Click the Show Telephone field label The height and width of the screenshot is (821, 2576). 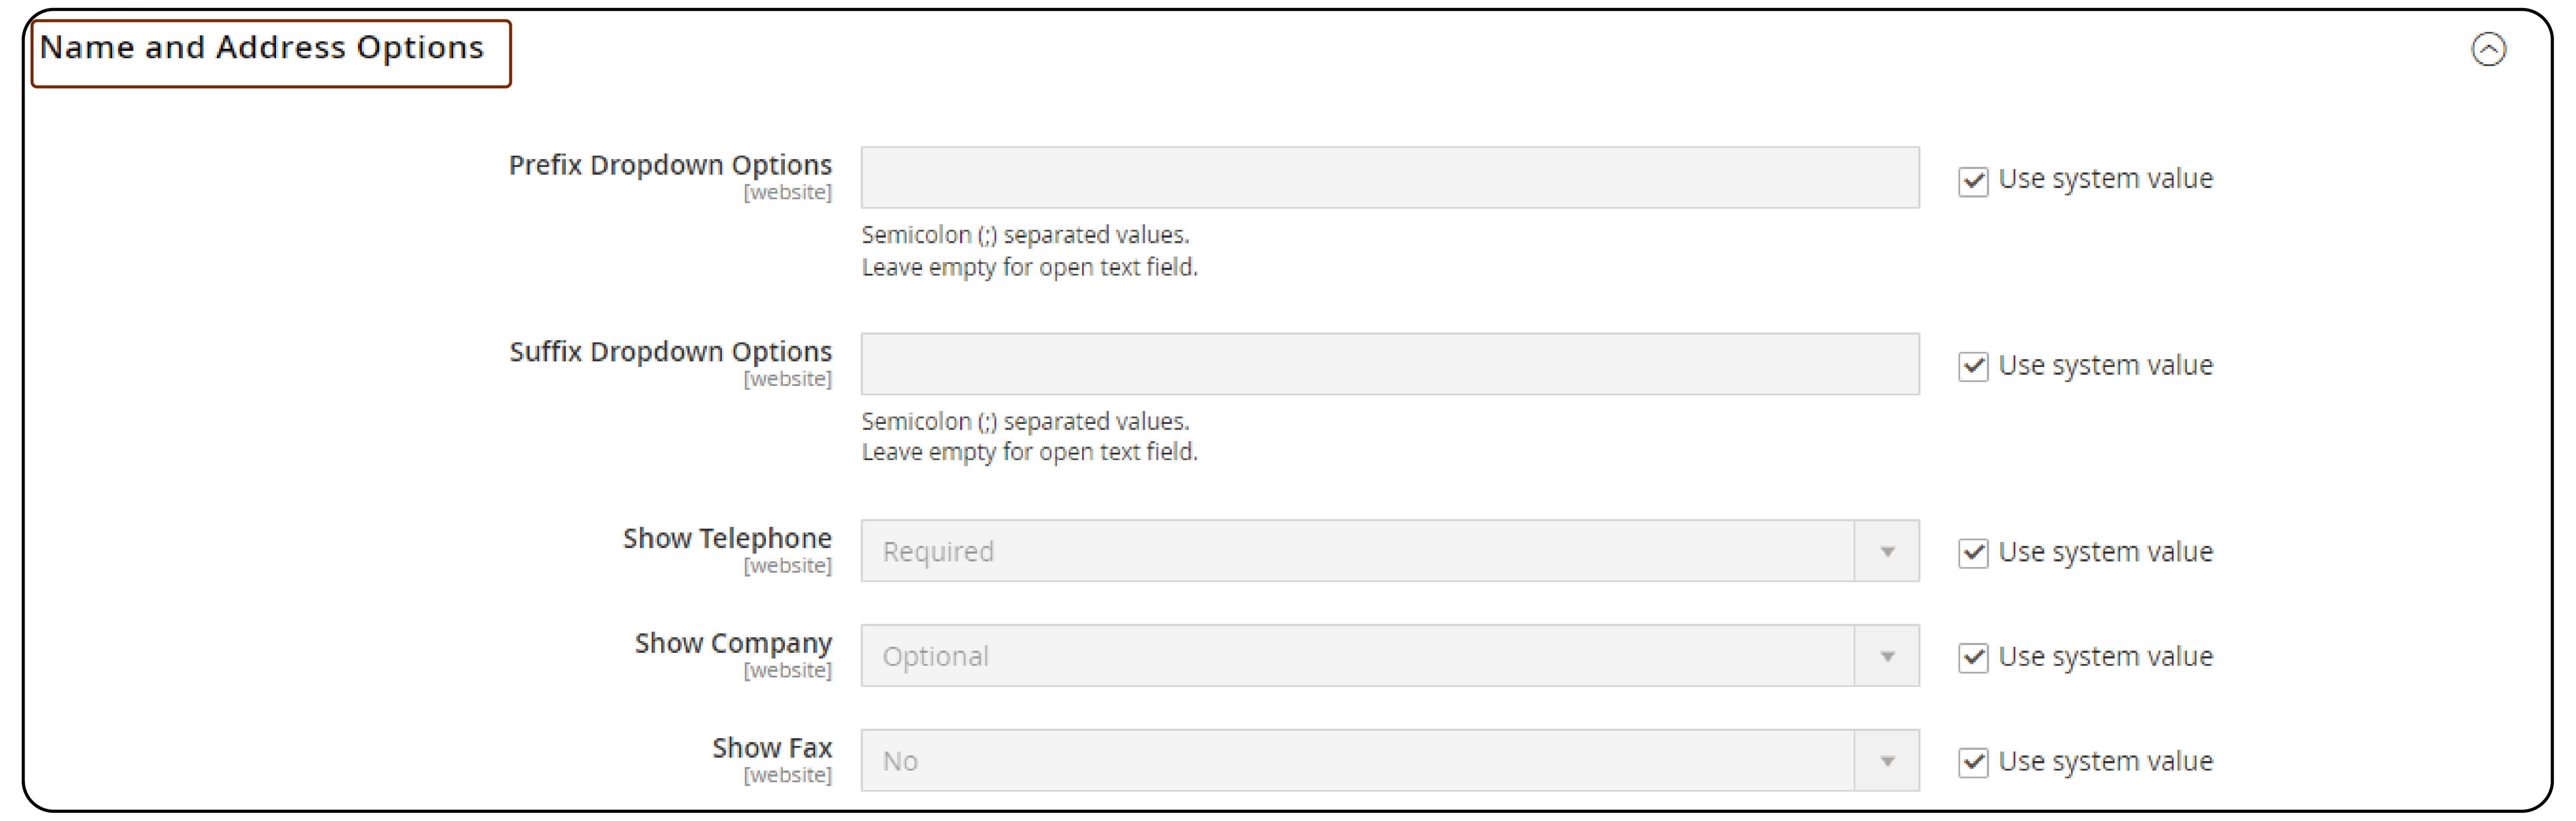727,538
